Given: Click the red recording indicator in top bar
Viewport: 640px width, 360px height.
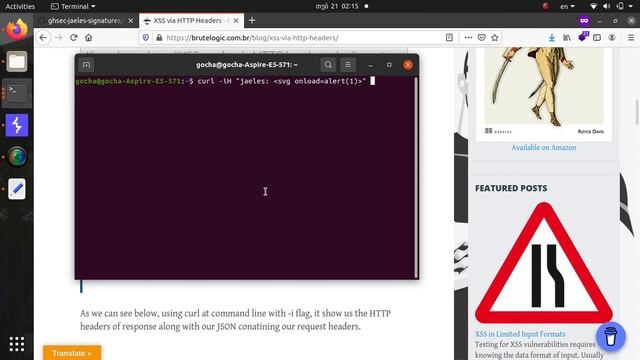Looking at the screenshot, I should point(545,6).
